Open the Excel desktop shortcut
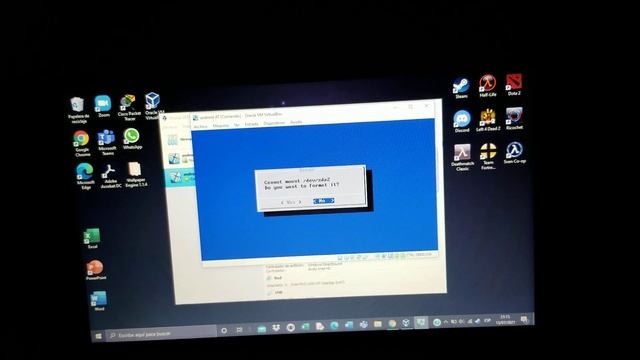Viewport: 640px width, 360px height. (92, 238)
